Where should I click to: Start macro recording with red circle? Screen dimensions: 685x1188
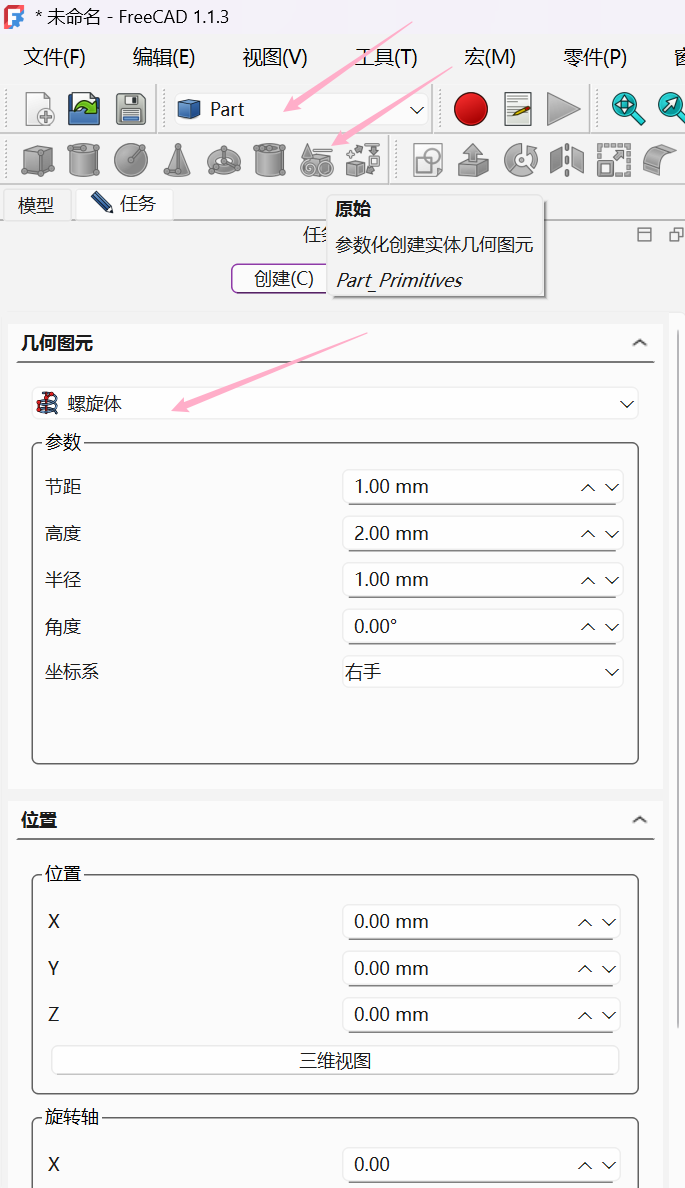click(471, 109)
